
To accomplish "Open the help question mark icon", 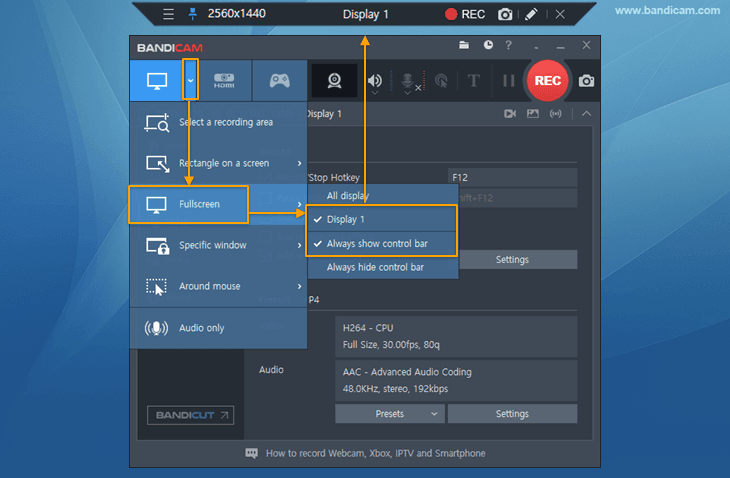I will (508, 45).
